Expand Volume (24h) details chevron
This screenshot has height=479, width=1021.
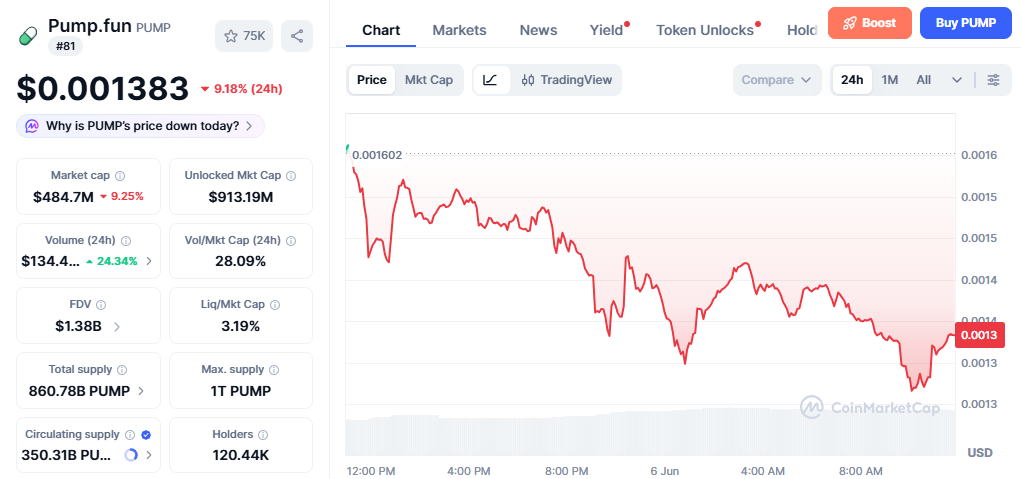tap(149, 261)
